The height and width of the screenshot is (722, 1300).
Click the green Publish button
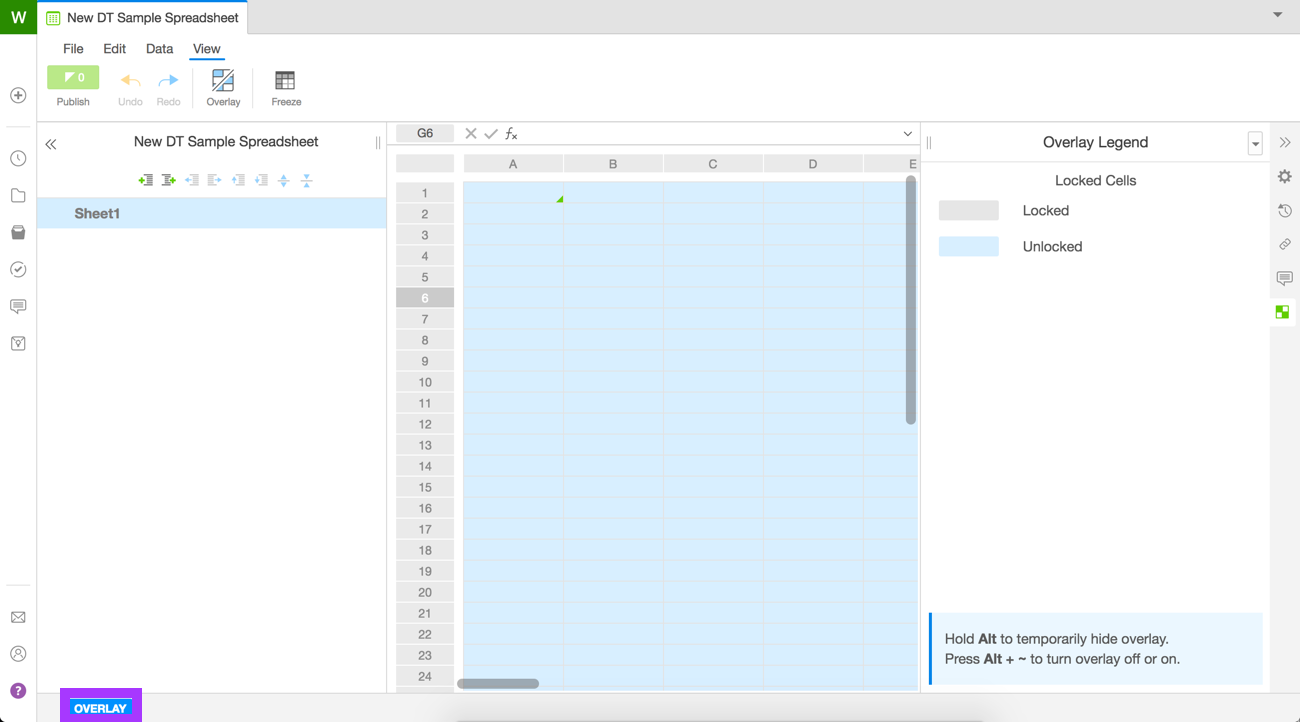[x=73, y=78]
